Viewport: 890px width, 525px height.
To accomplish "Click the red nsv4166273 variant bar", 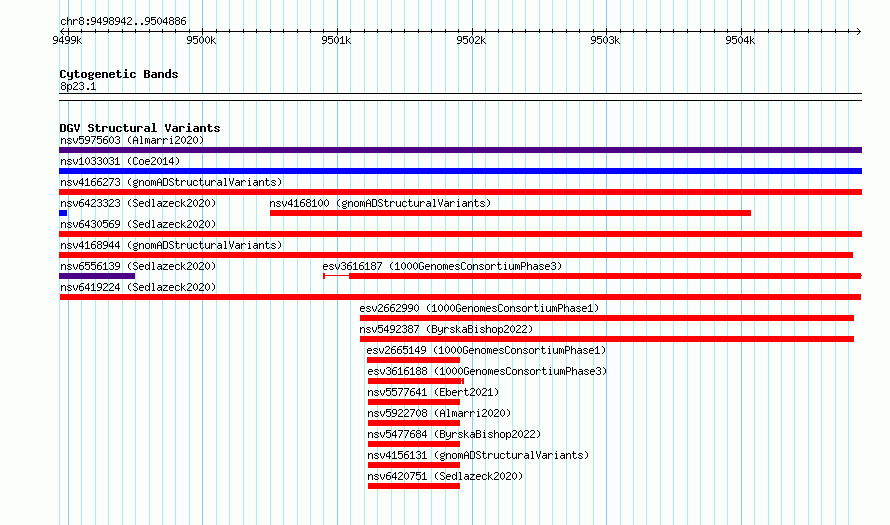I will click(460, 192).
